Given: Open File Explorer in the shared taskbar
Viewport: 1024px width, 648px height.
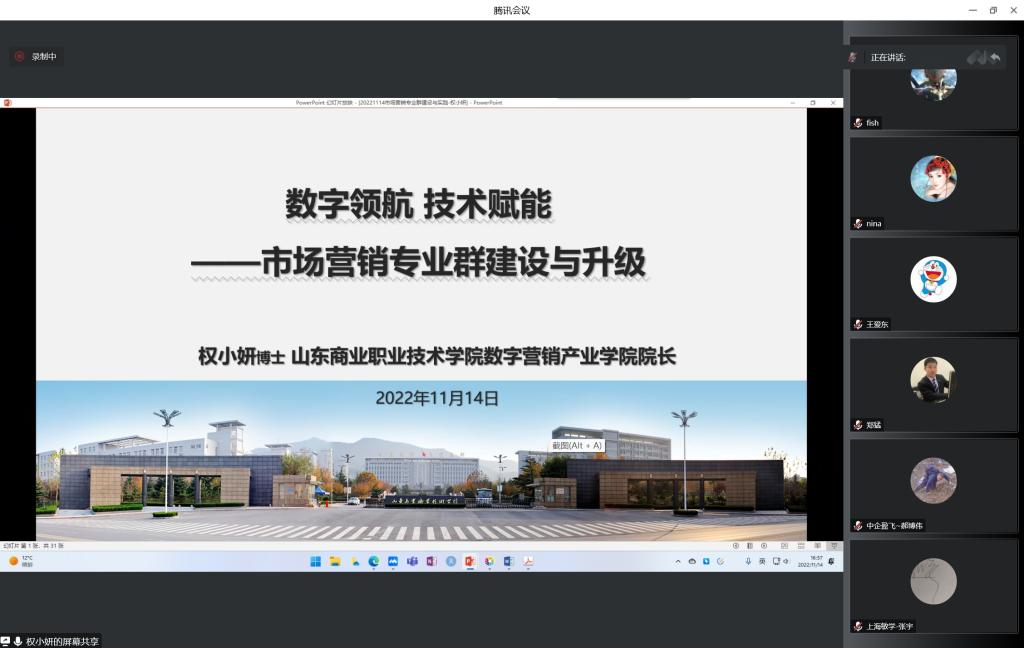Looking at the screenshot, I should [x=335, y=561].
